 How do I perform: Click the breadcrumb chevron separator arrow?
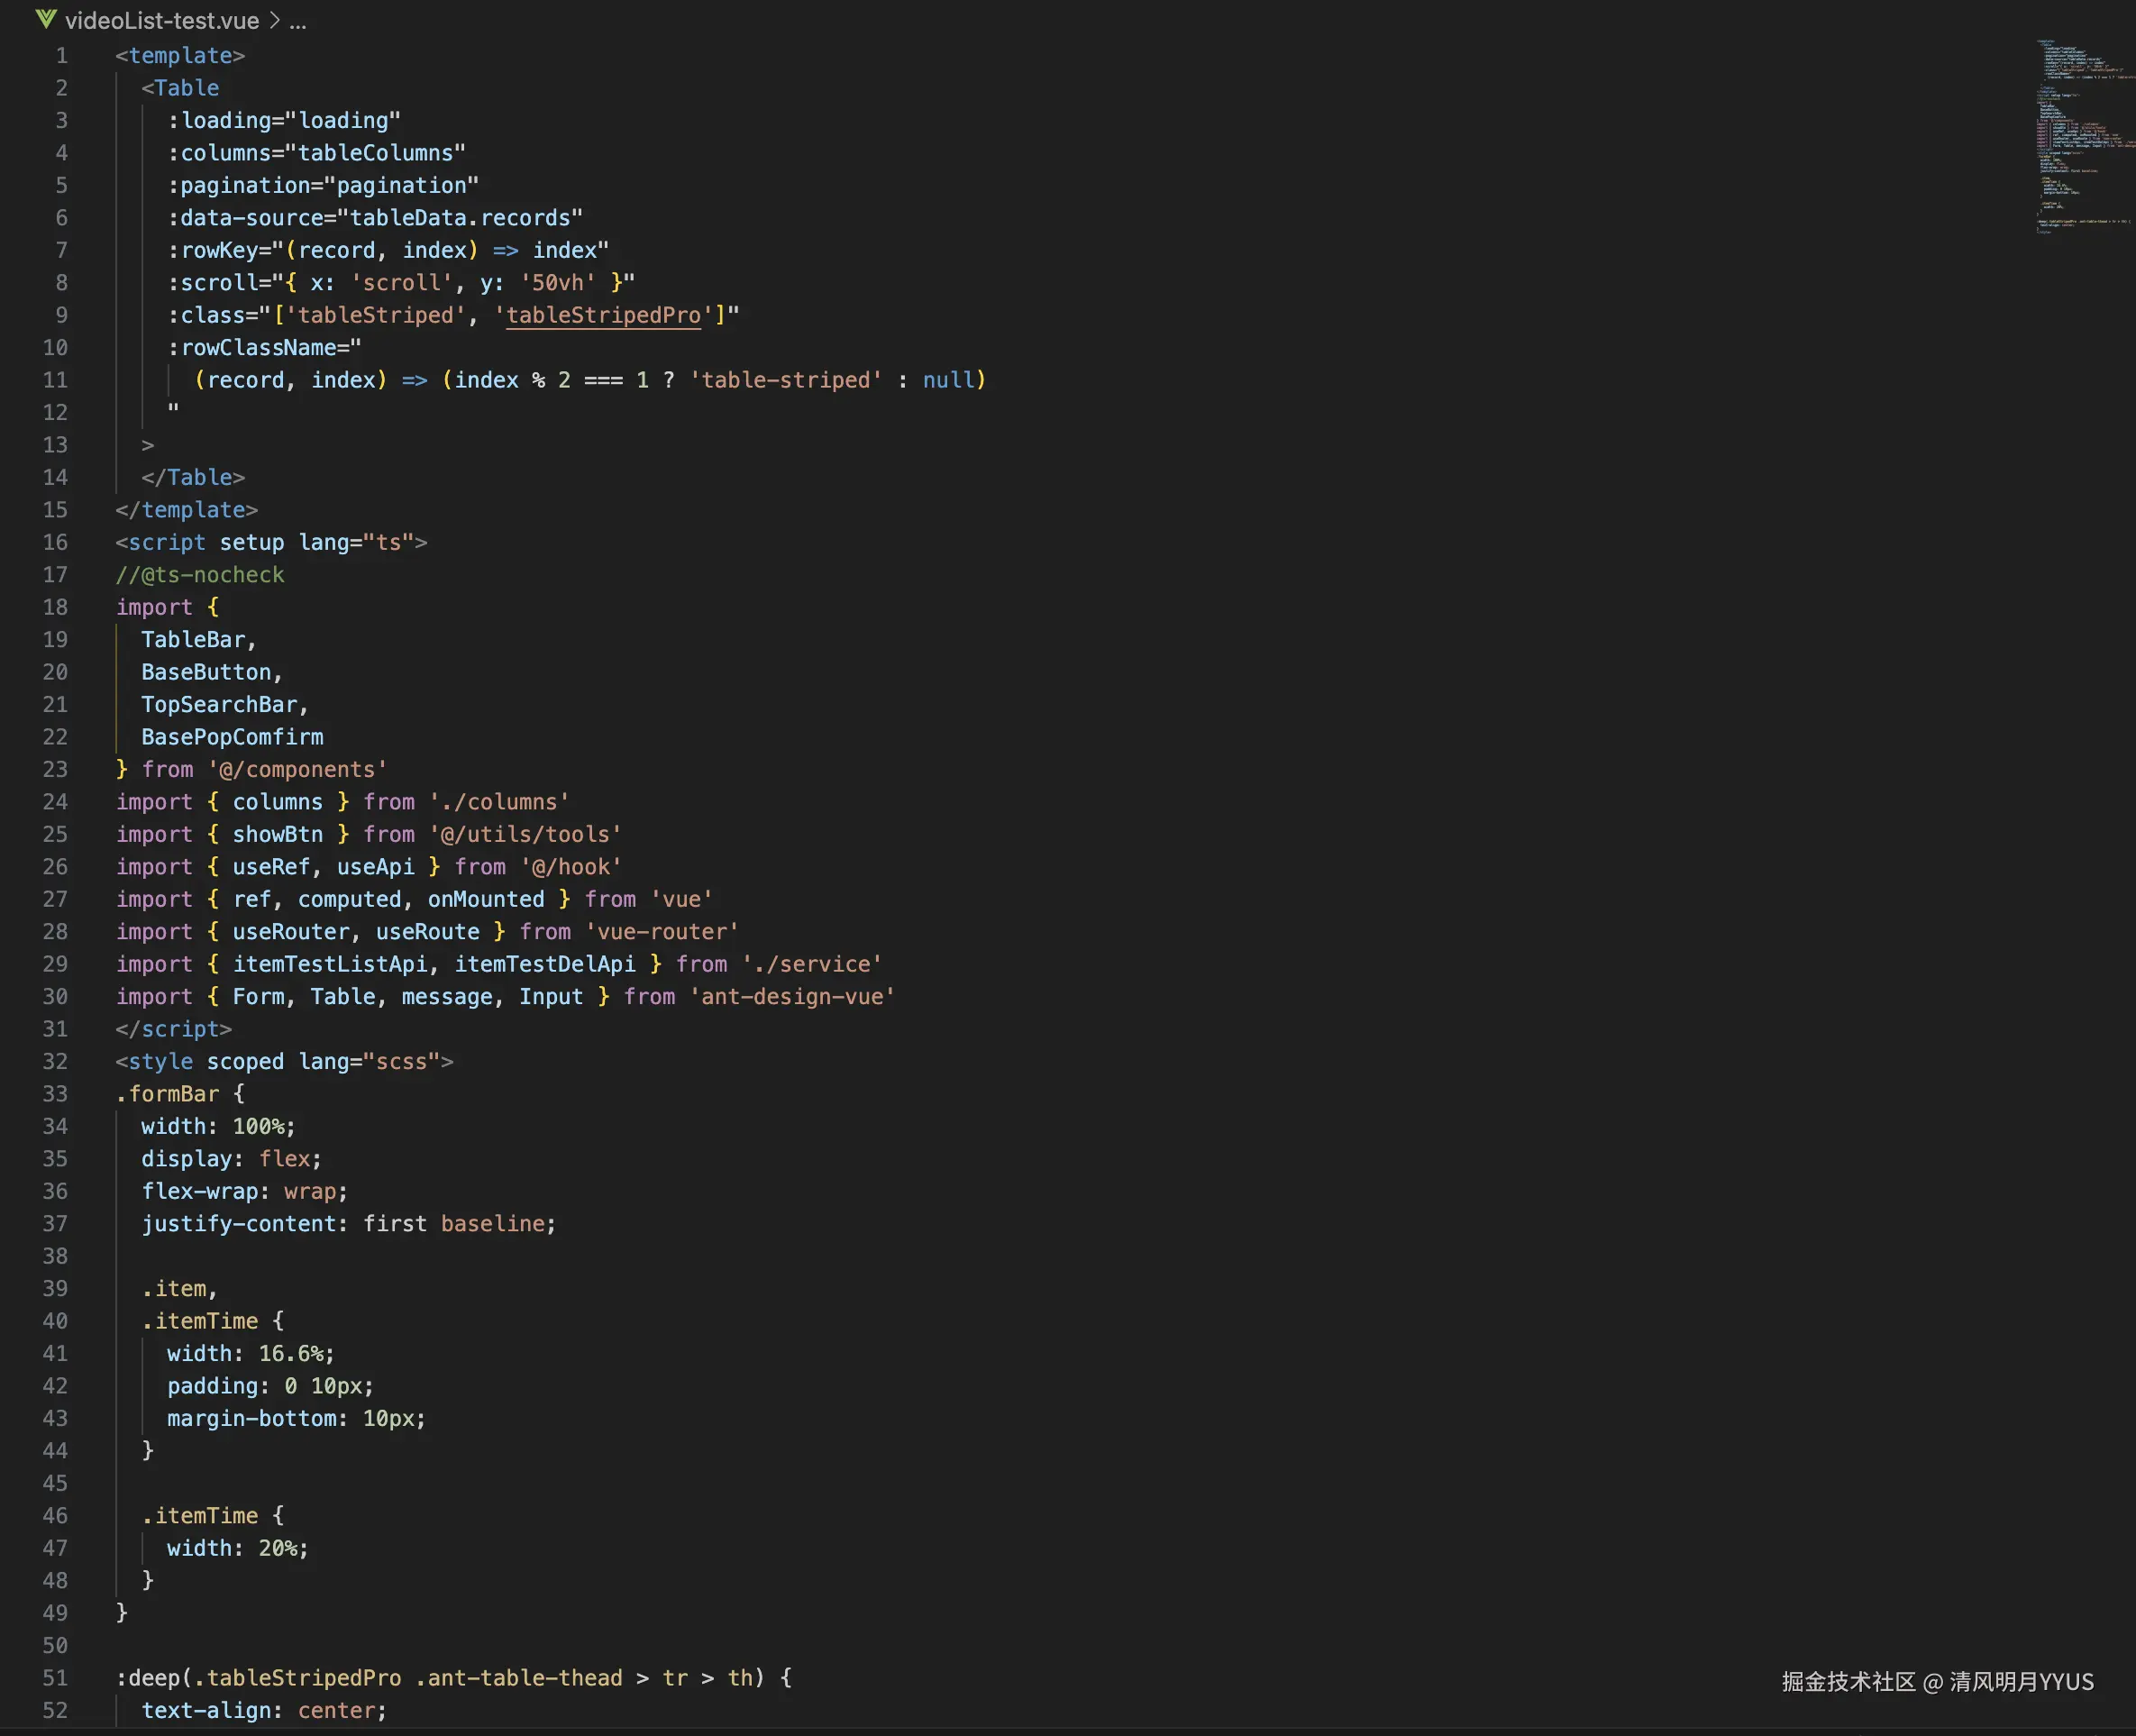click(274, 20)
